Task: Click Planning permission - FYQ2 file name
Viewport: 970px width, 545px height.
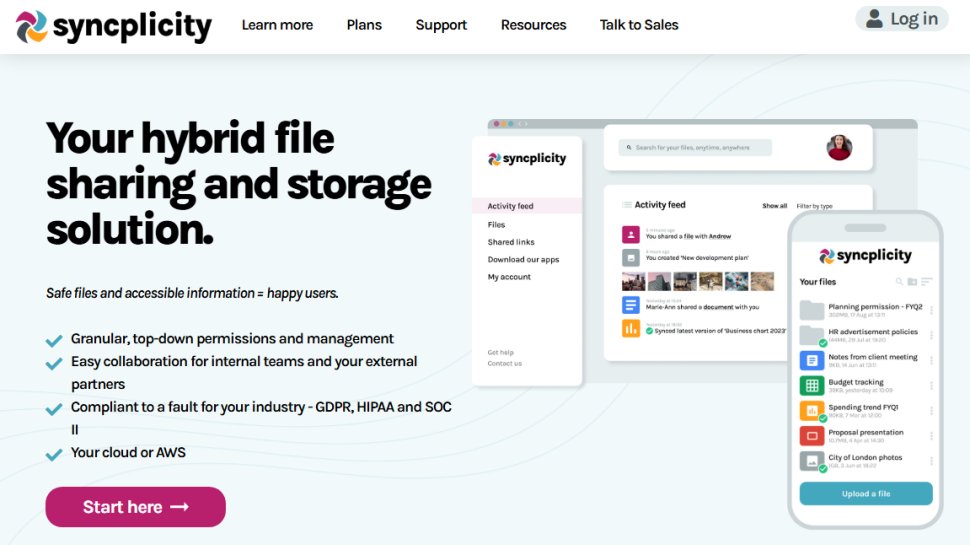Action: click(875, 306)
